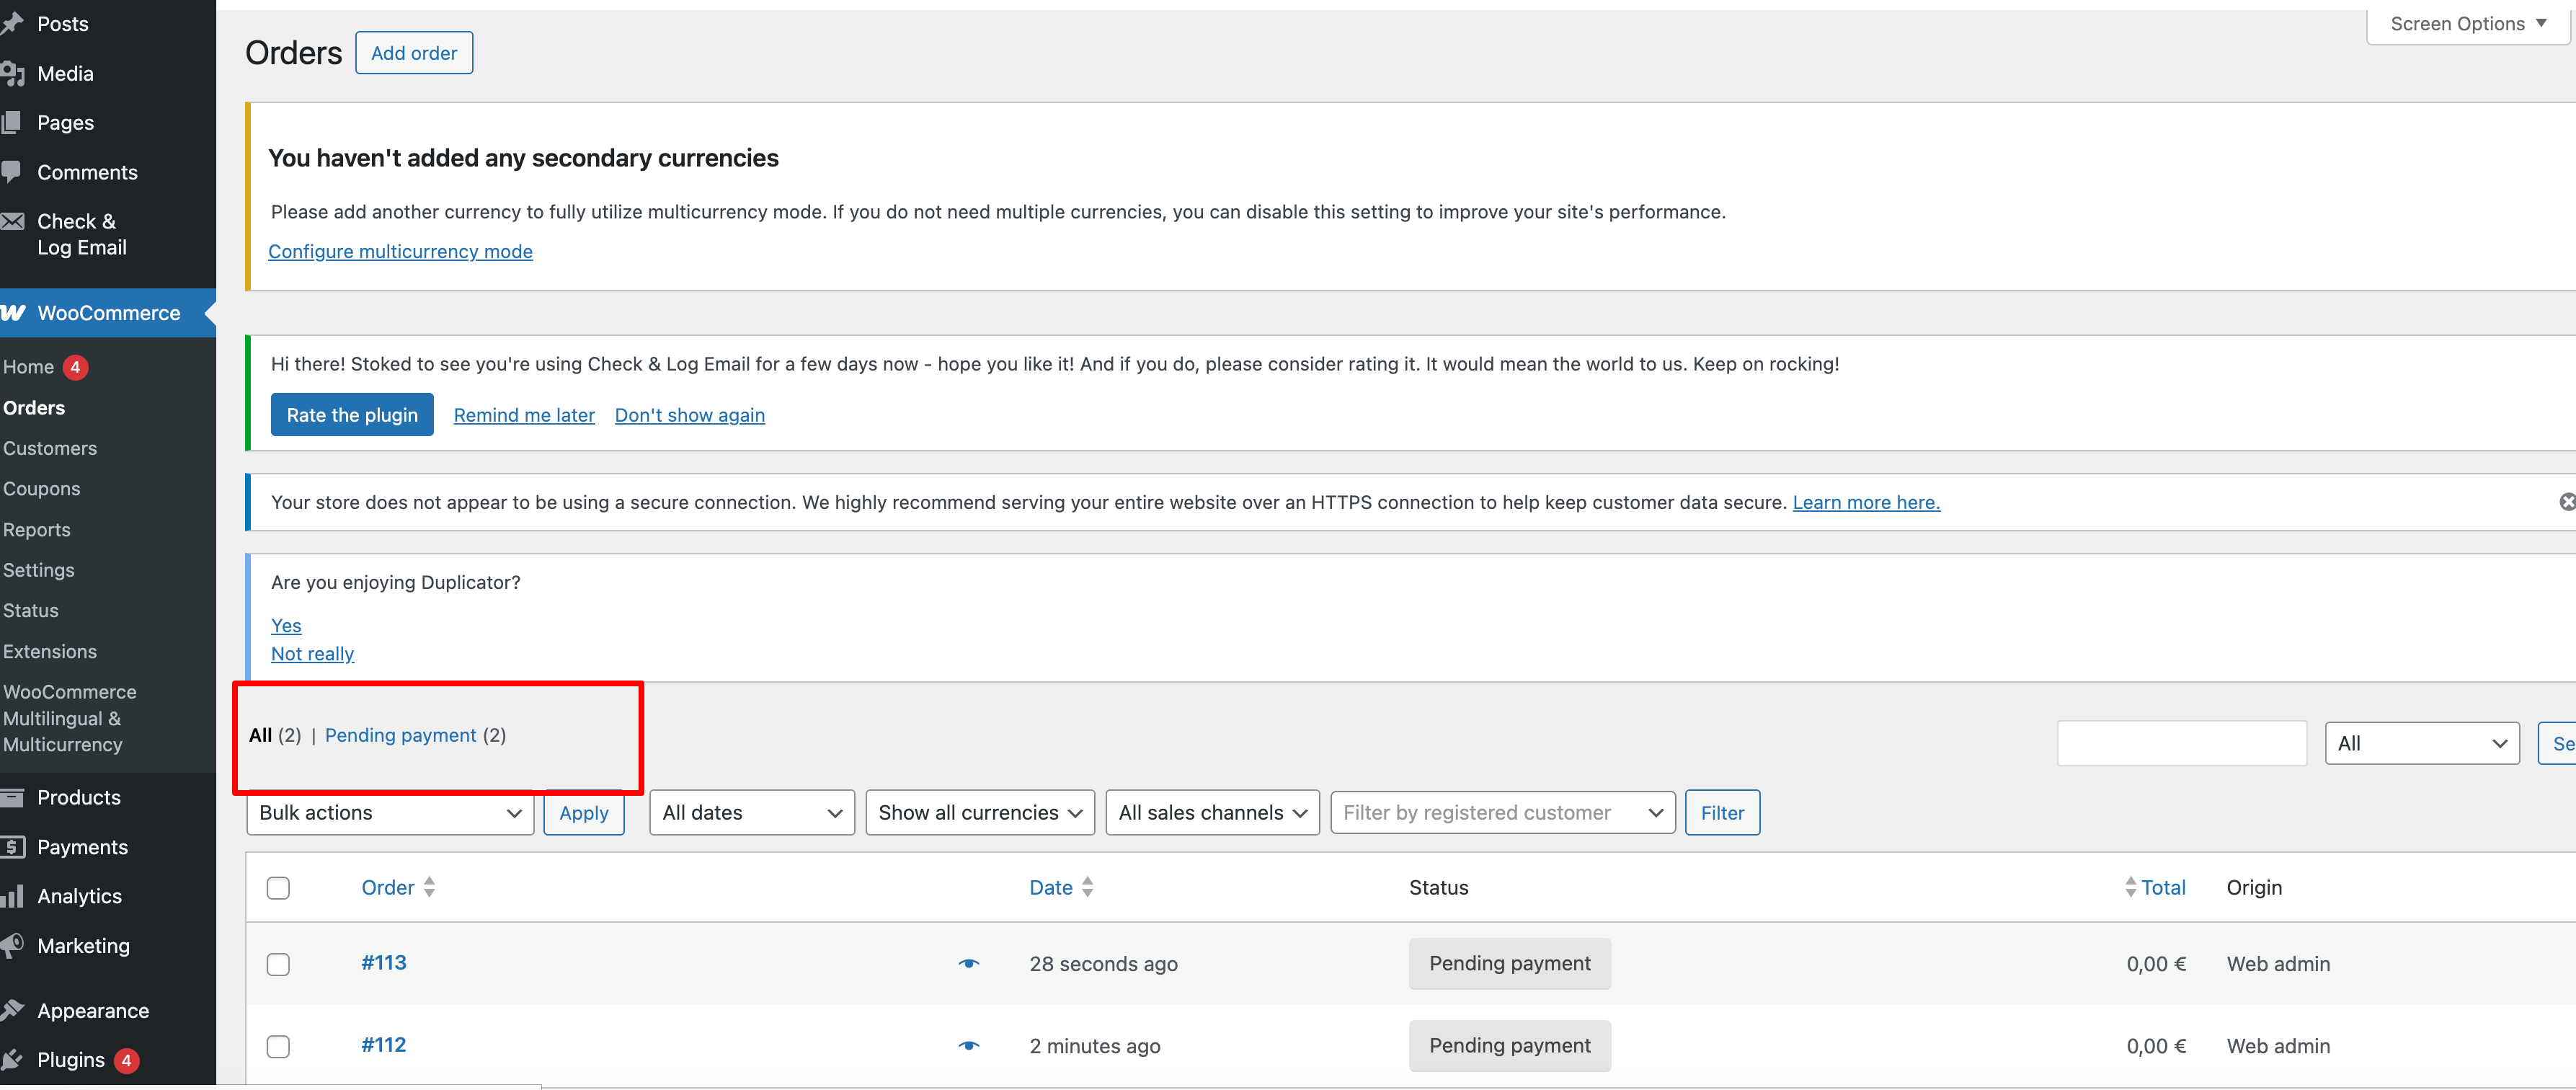Tick the checkbox for order #113
2576x1090 pixels.
click(278, 964)
